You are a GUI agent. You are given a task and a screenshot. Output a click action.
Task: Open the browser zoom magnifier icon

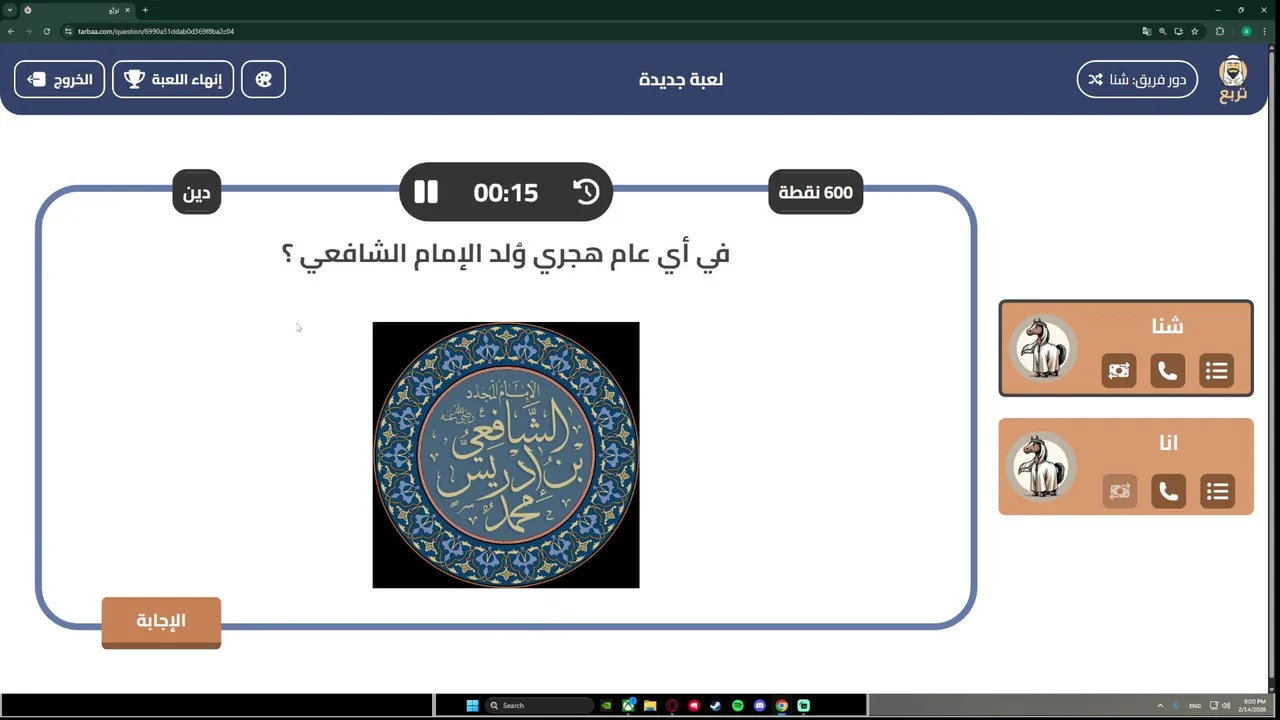(x=1162, y=31)
